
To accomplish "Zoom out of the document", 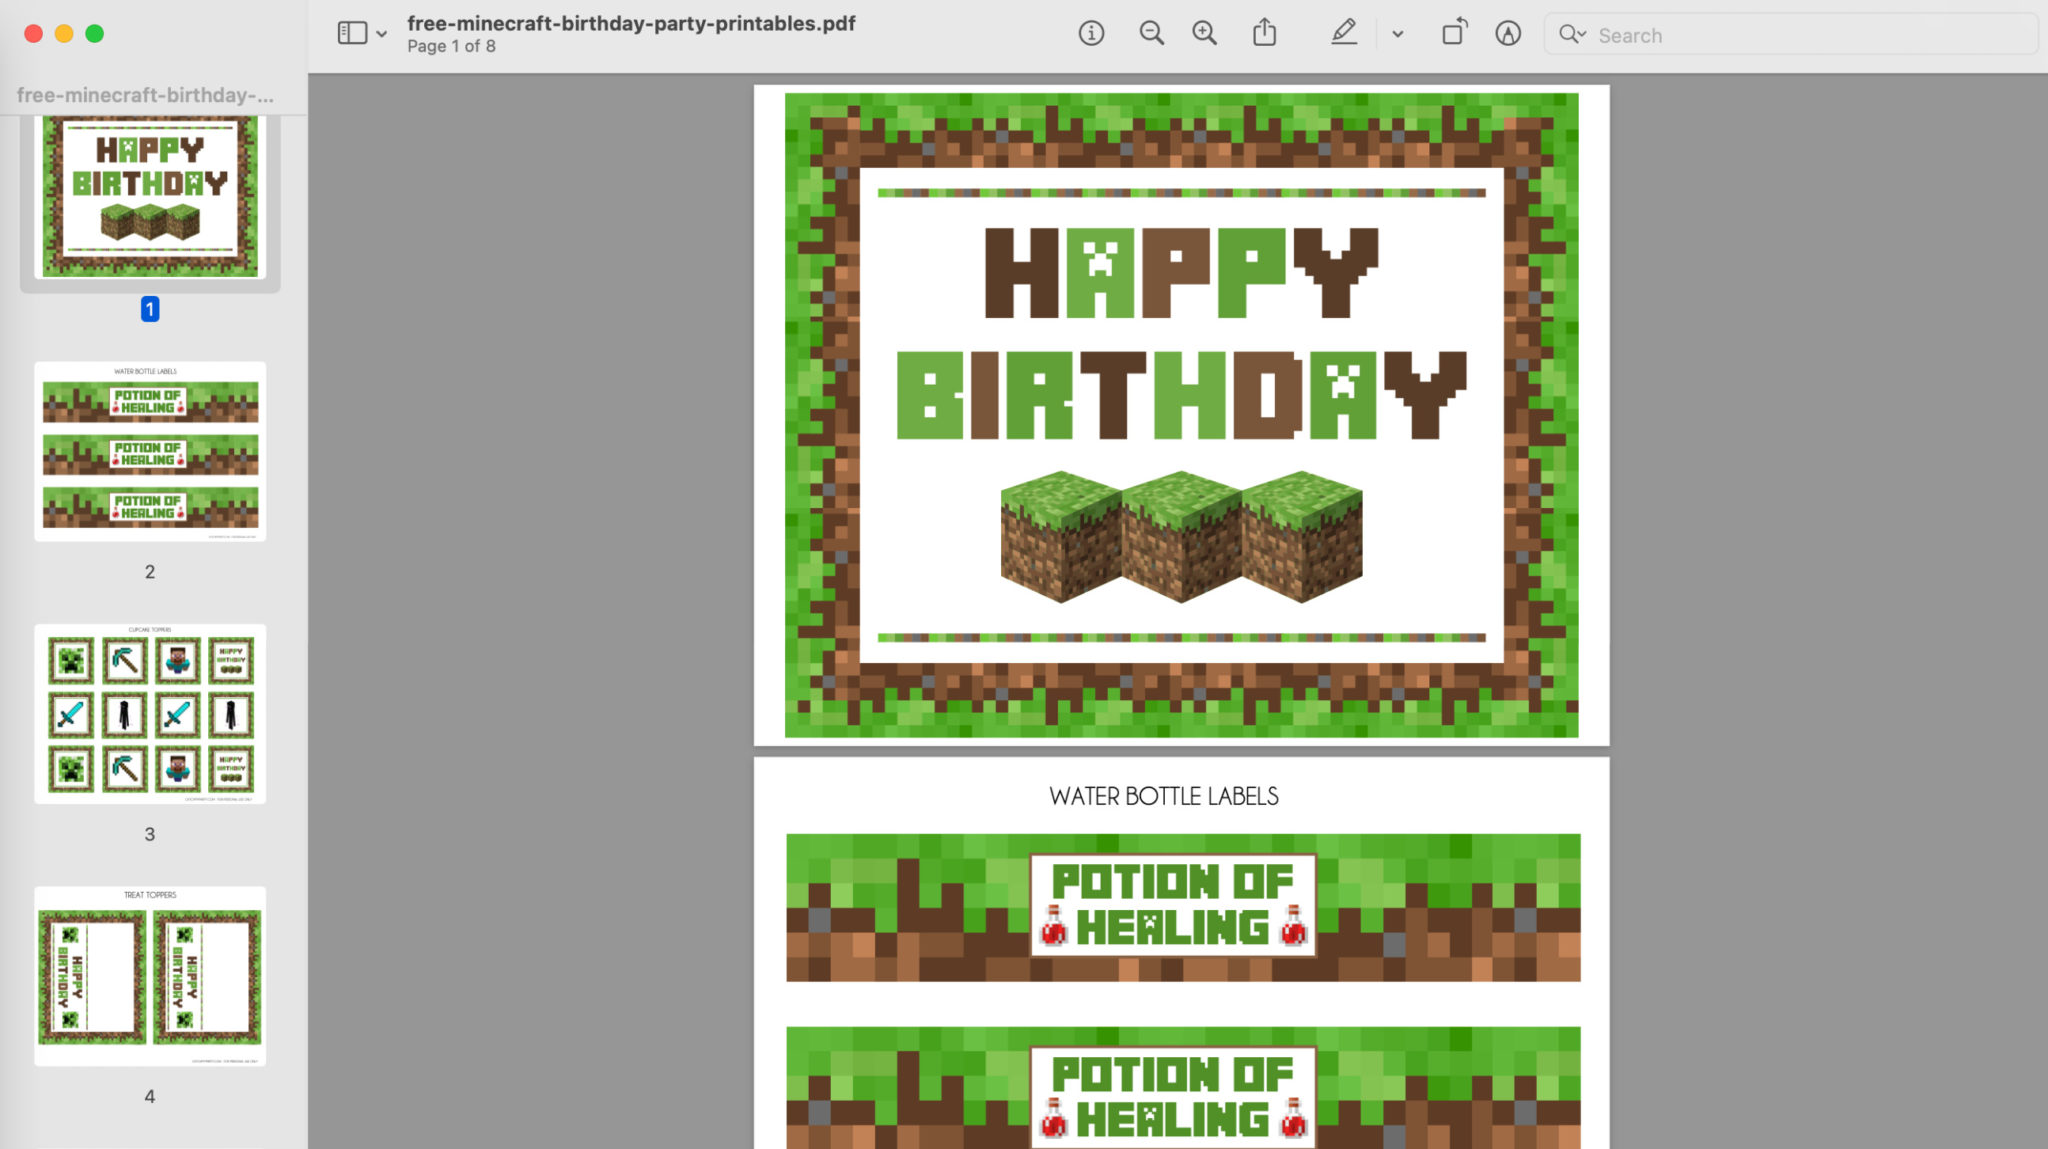I will click(x=1151, y=33).
